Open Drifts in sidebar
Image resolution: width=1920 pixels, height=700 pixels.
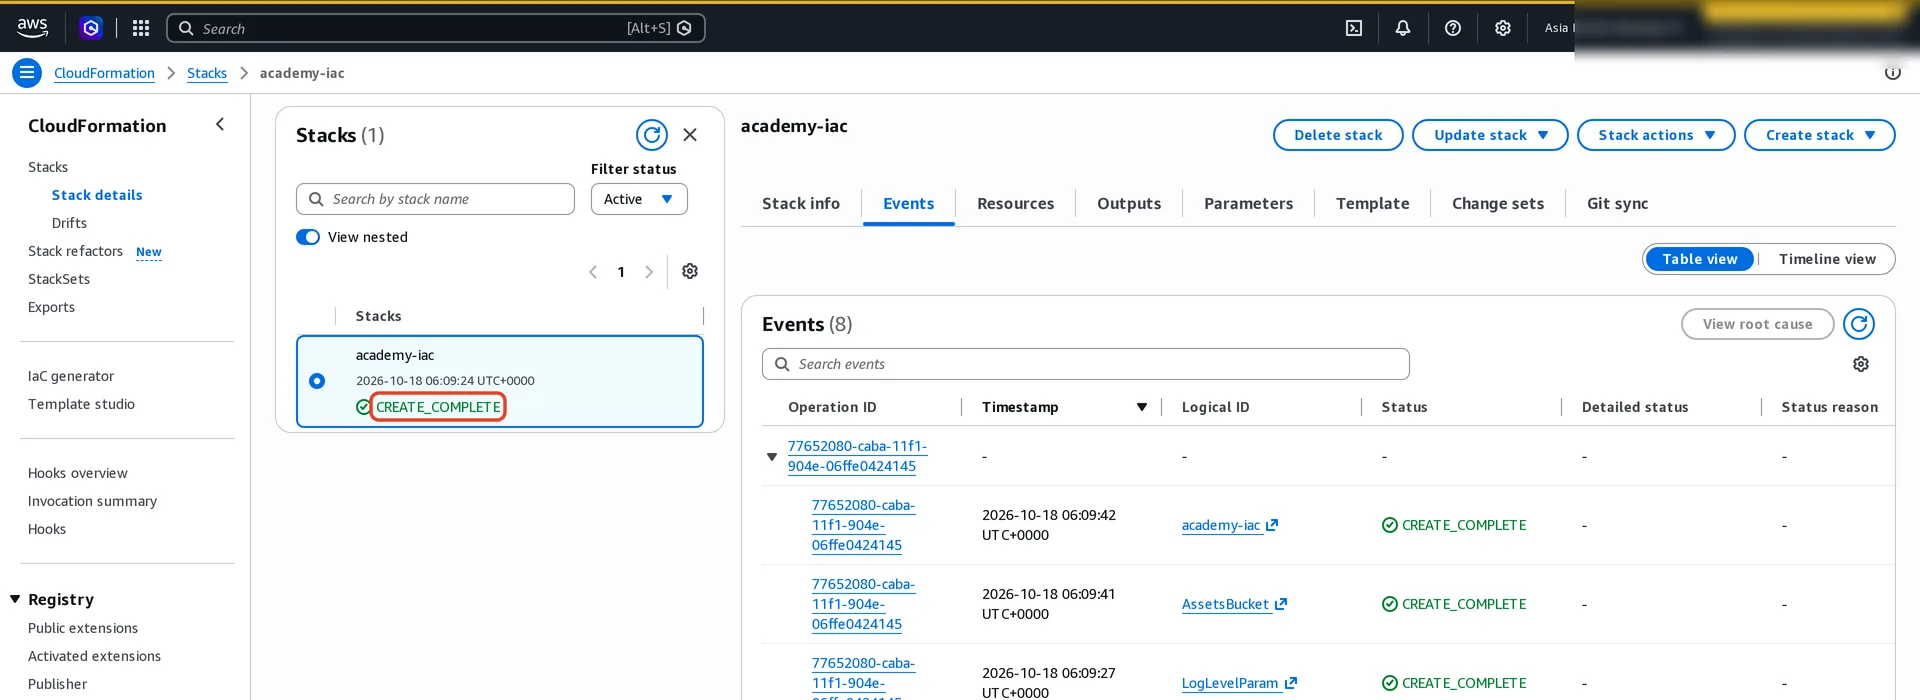pyautogui.click(x=69, y=223)
